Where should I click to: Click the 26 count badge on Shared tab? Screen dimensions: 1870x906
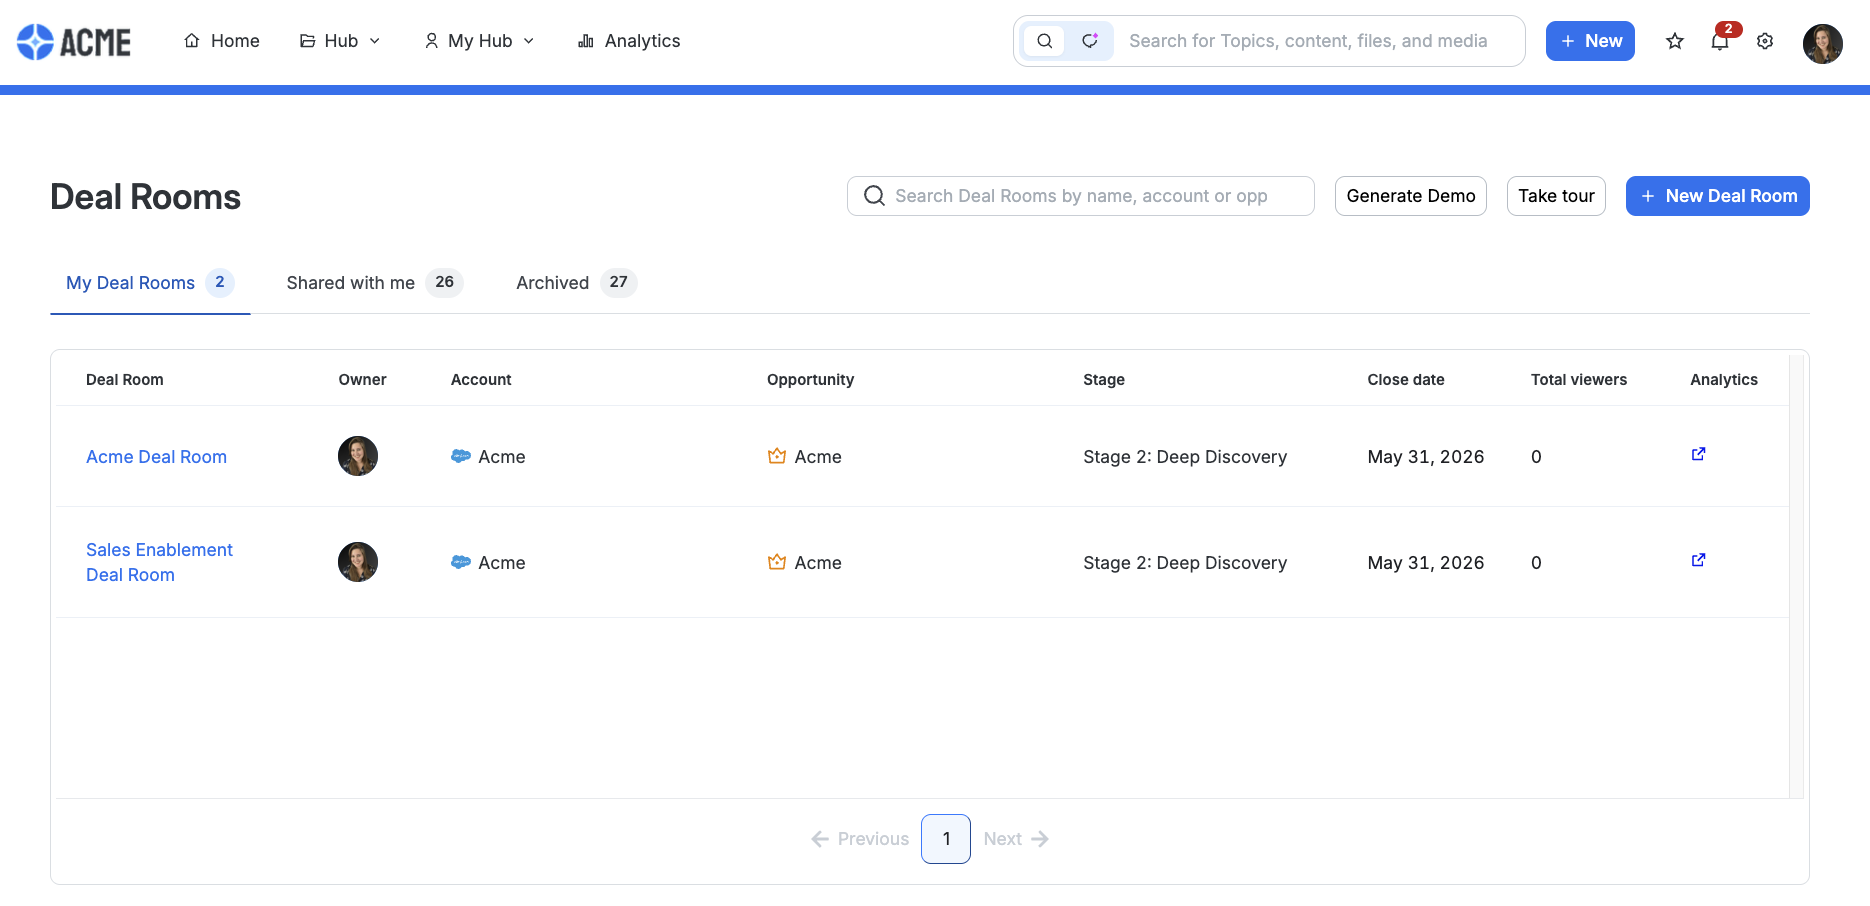[x=445, y=283]
